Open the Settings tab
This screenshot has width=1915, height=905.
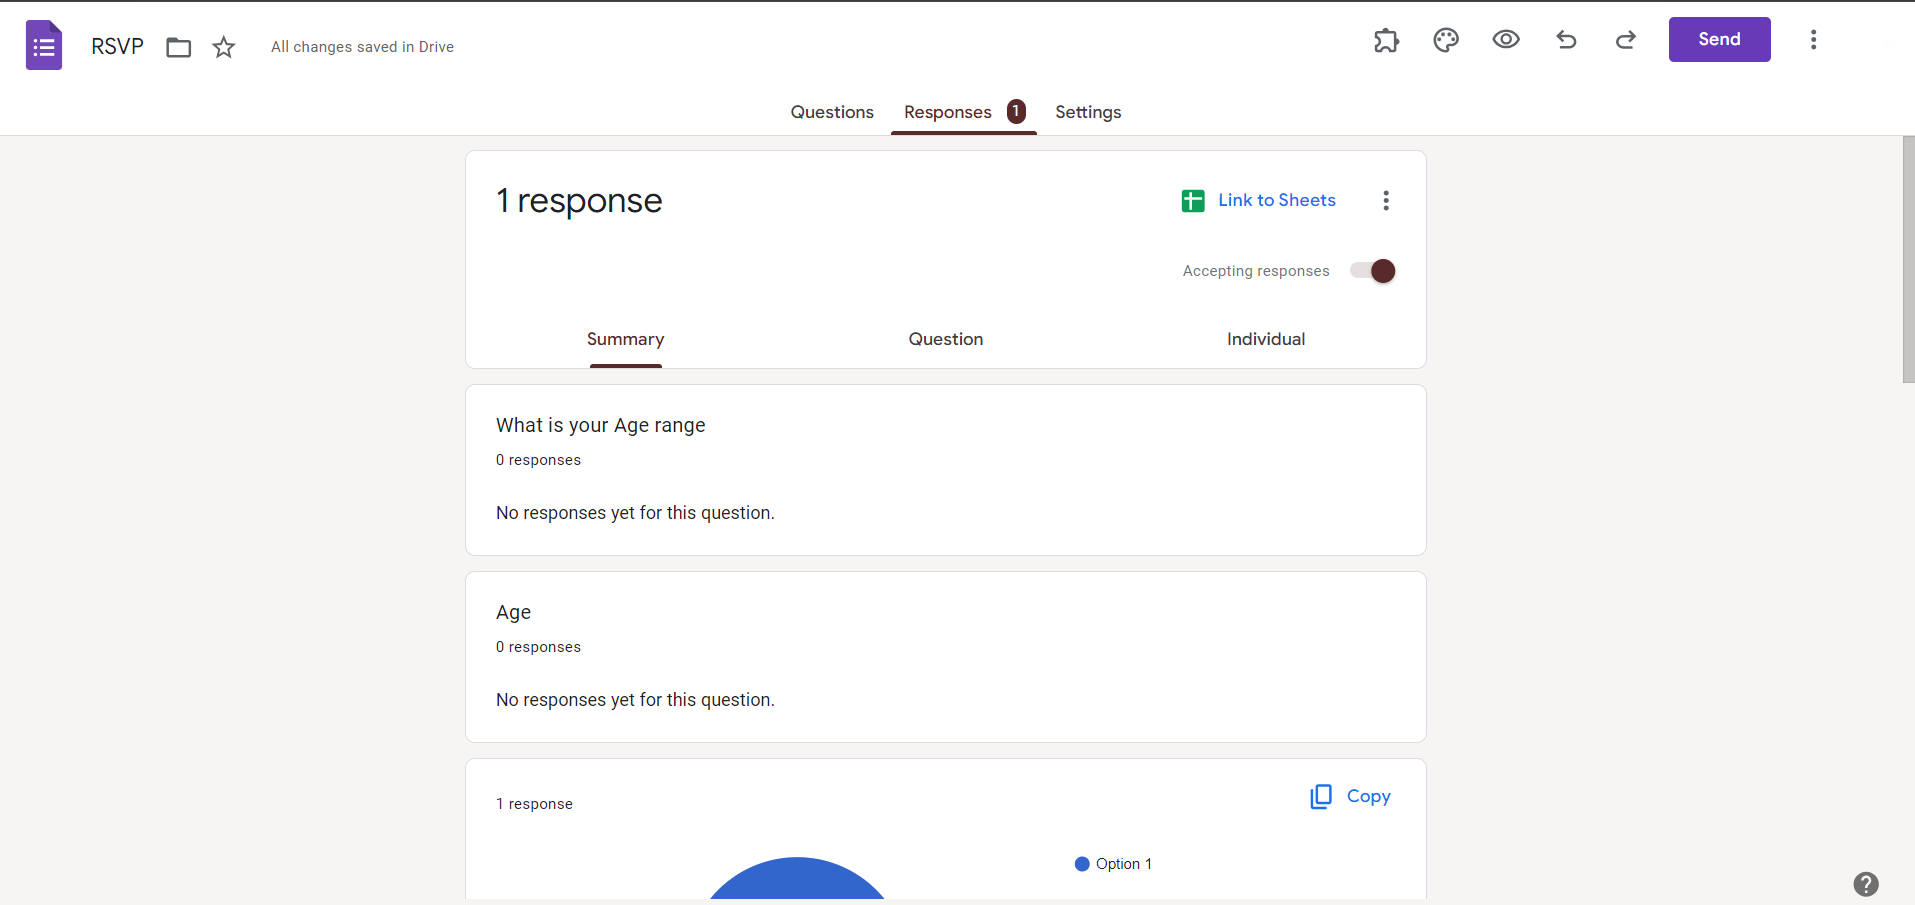1088,112
